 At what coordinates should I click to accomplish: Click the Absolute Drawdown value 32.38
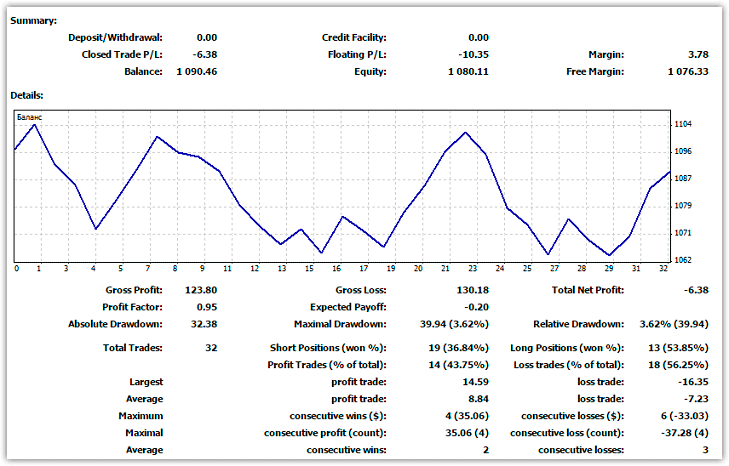coord(204,324)
